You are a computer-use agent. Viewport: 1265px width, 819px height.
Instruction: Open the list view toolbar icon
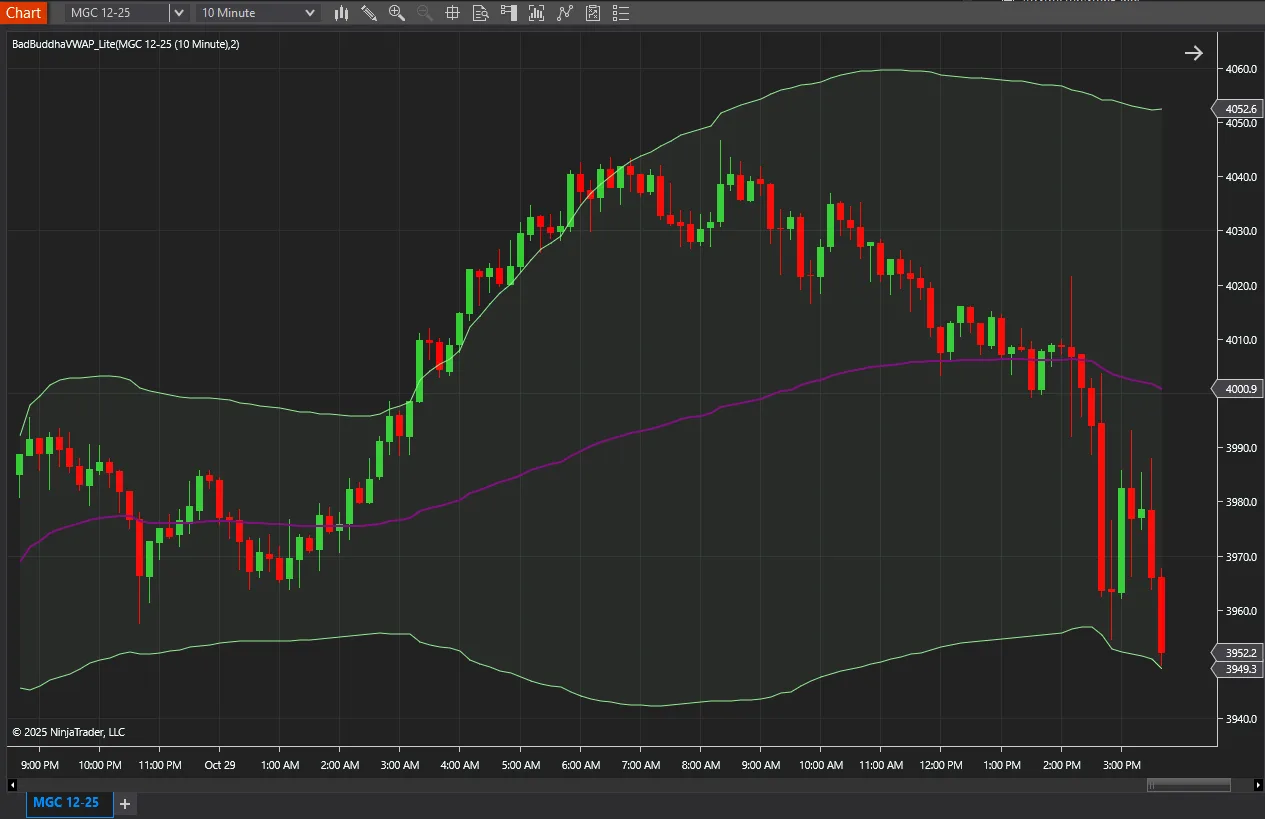click(x=621, y=13)
